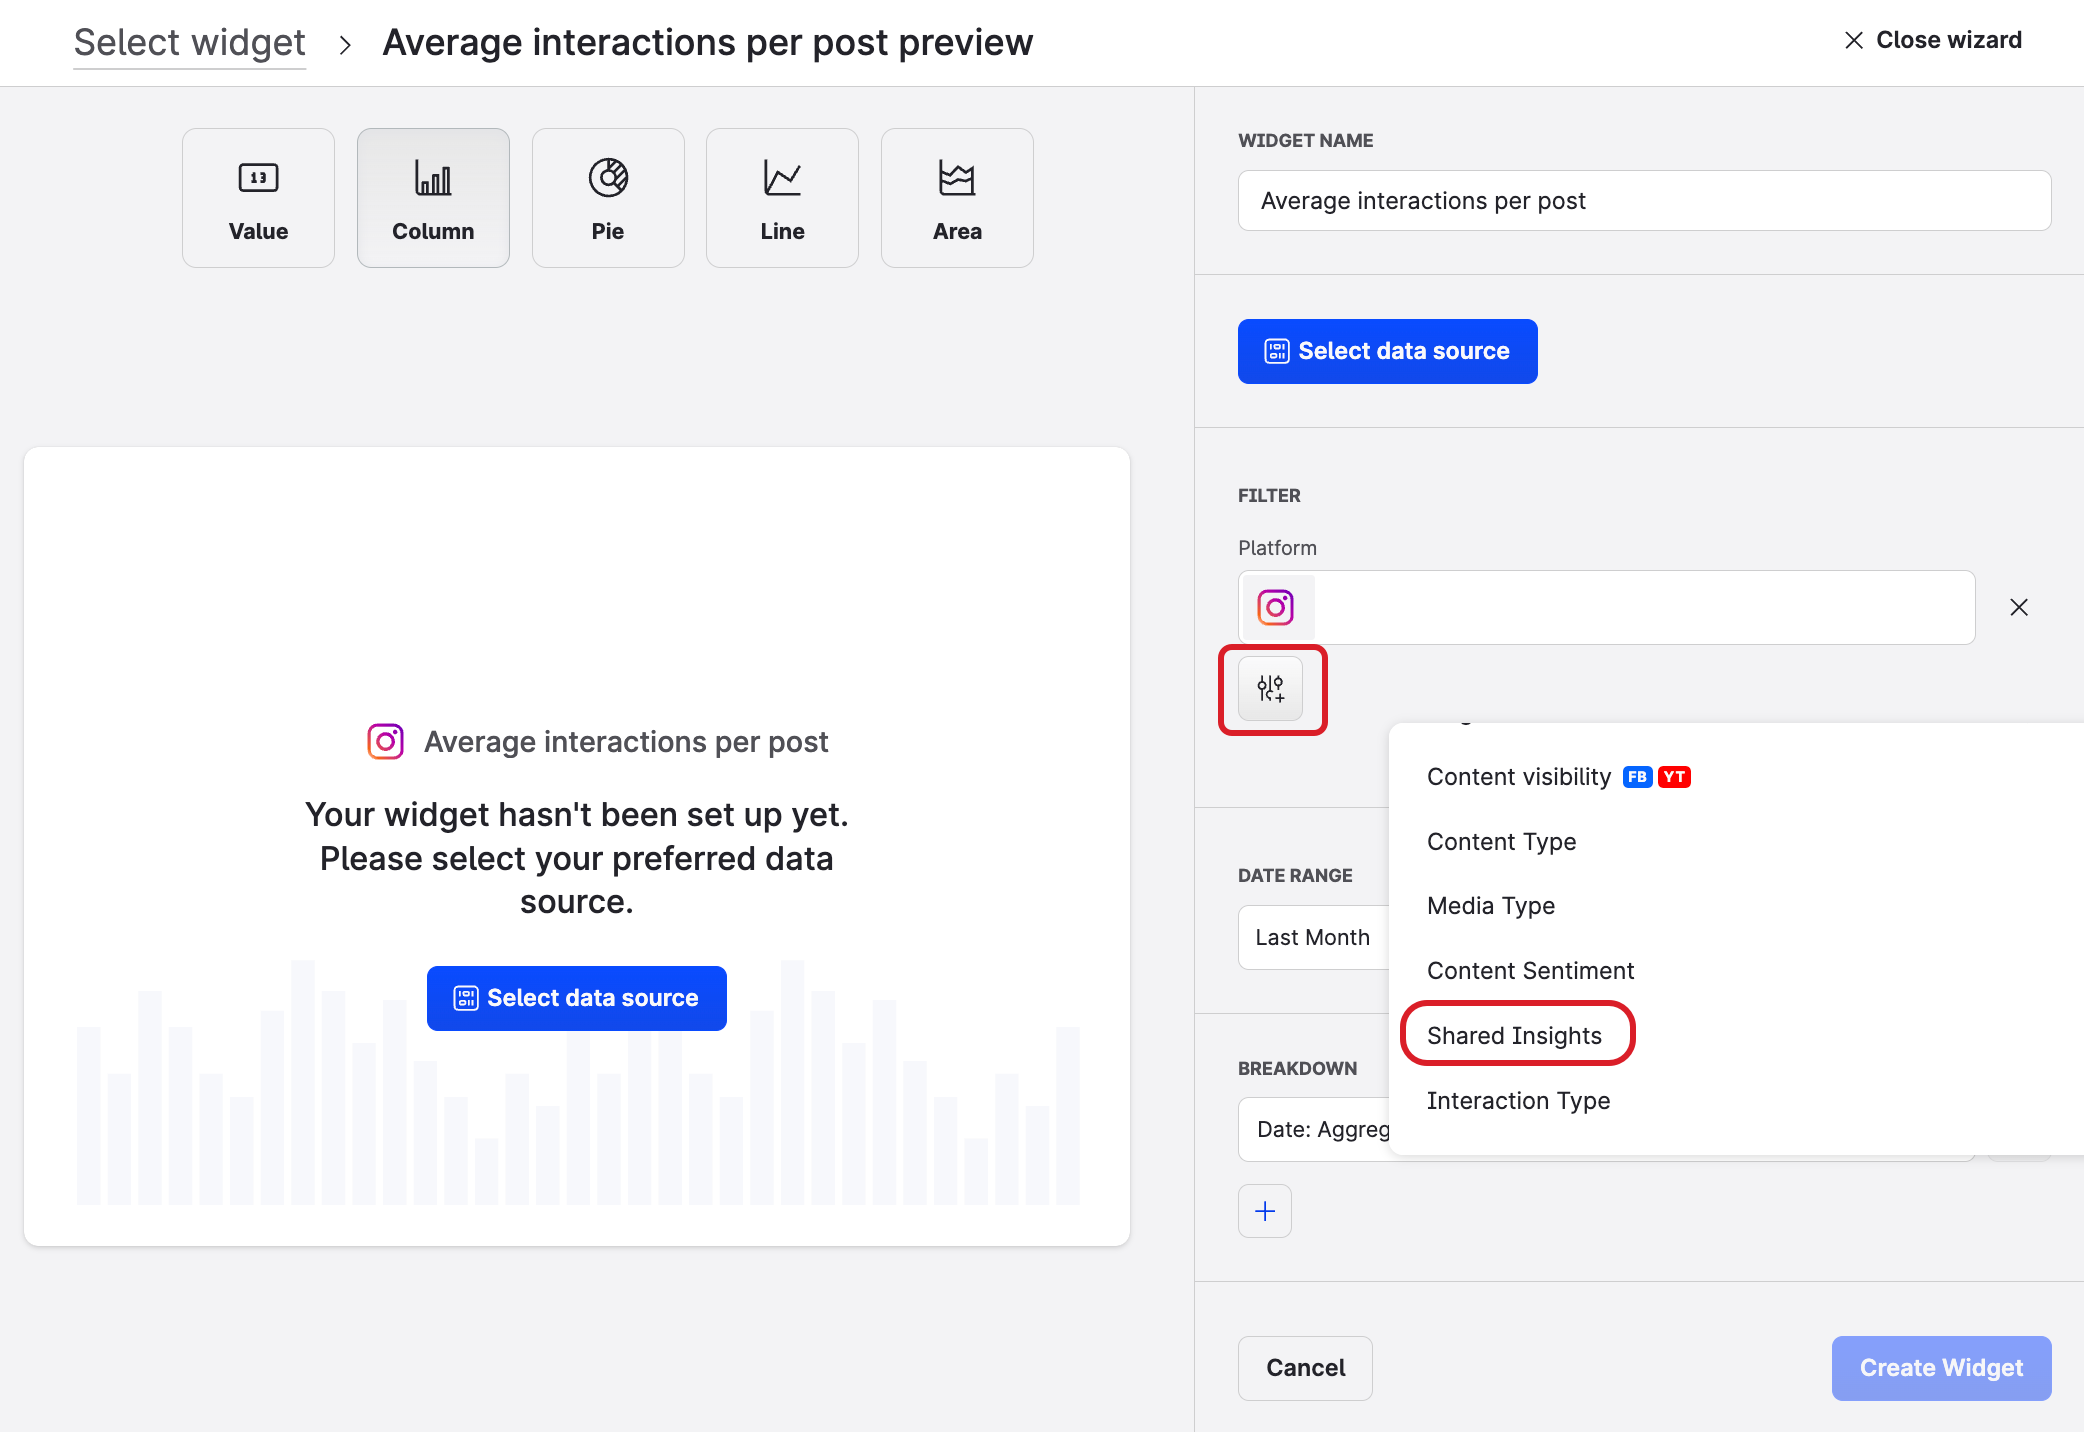Click the Instagram platform icon in filter
Image resolution: width=2084 pixels, height=1432 pixels.
pos(1276,608)
